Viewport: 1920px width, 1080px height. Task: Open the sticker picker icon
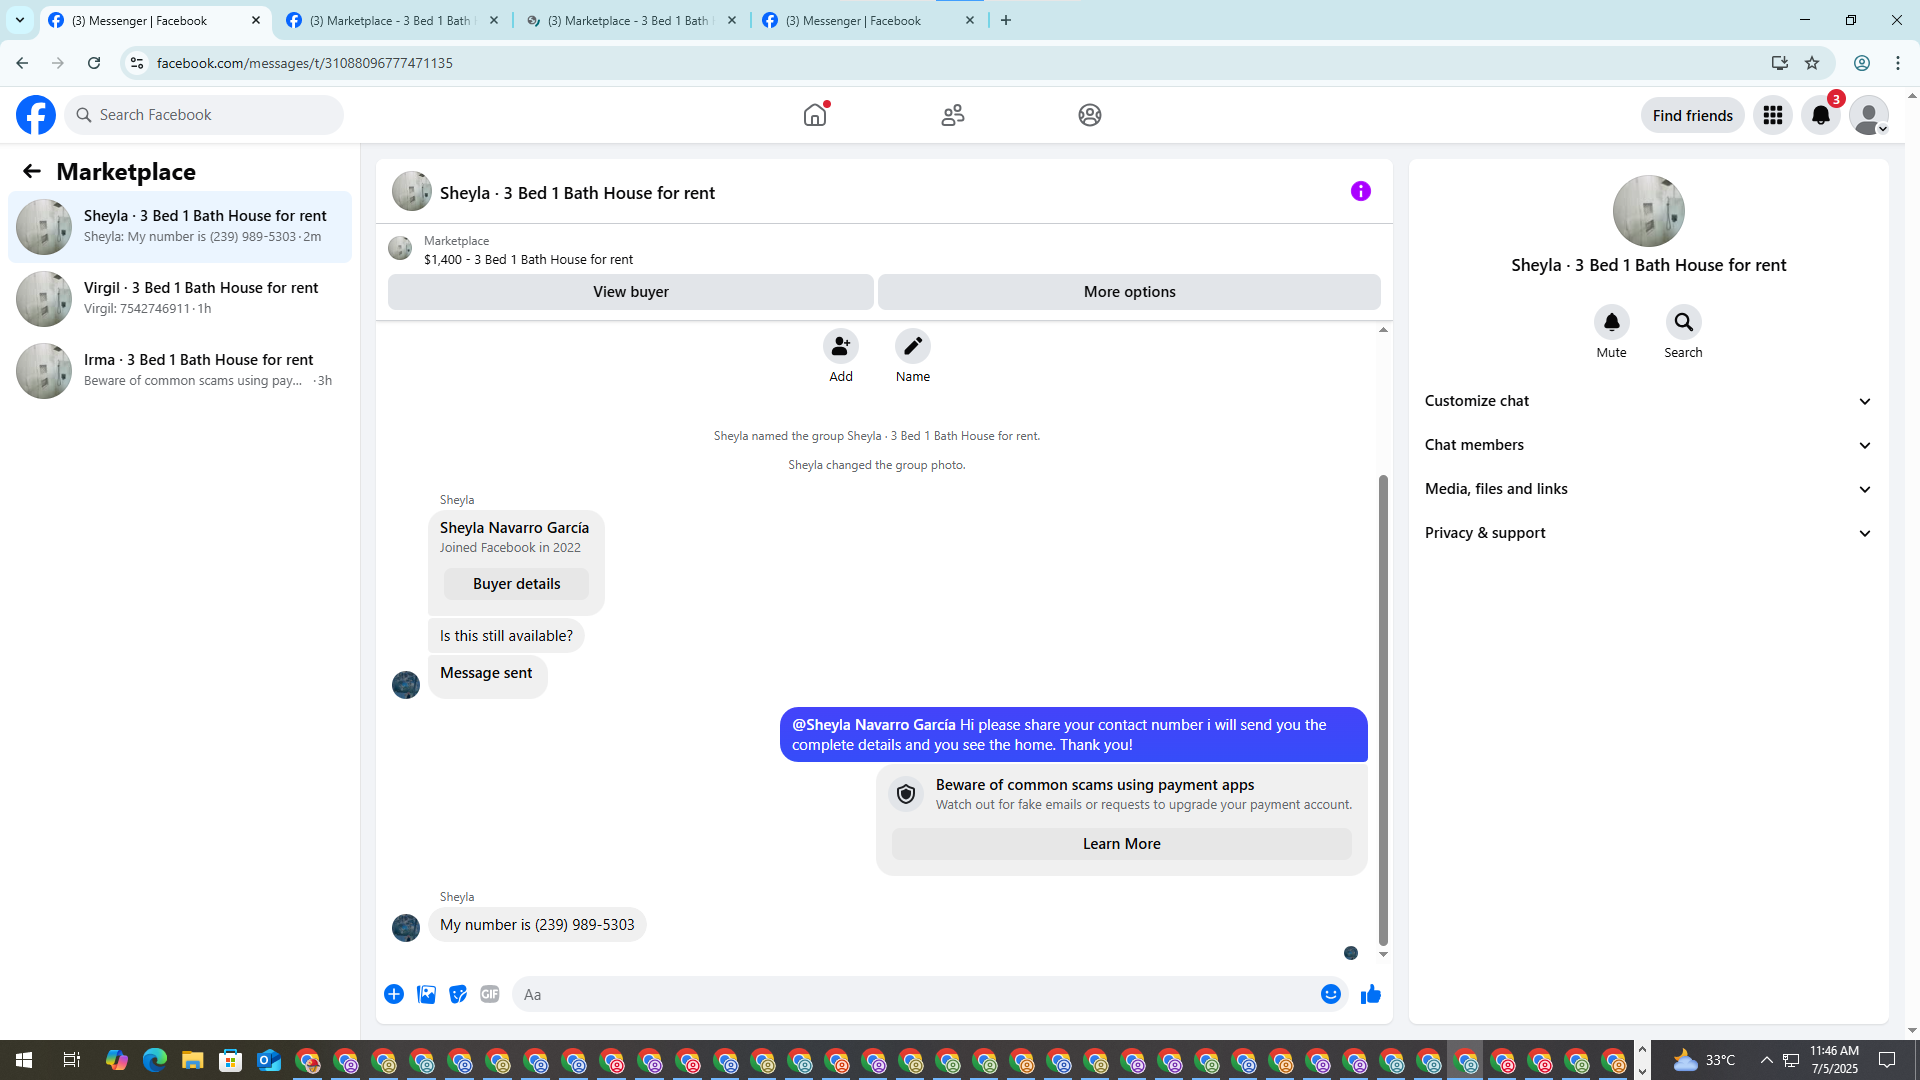(x=458, y=994)
